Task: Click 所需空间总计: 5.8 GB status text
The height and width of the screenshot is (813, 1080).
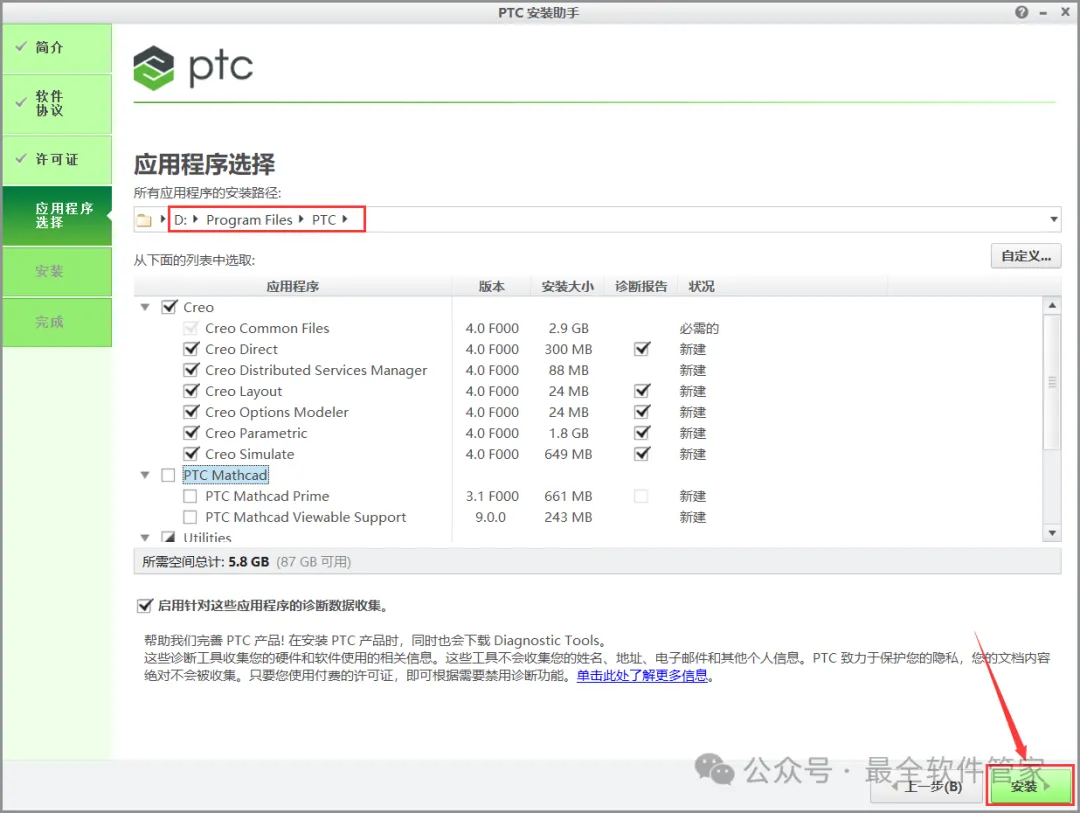Action: click(x=205, y=562)
